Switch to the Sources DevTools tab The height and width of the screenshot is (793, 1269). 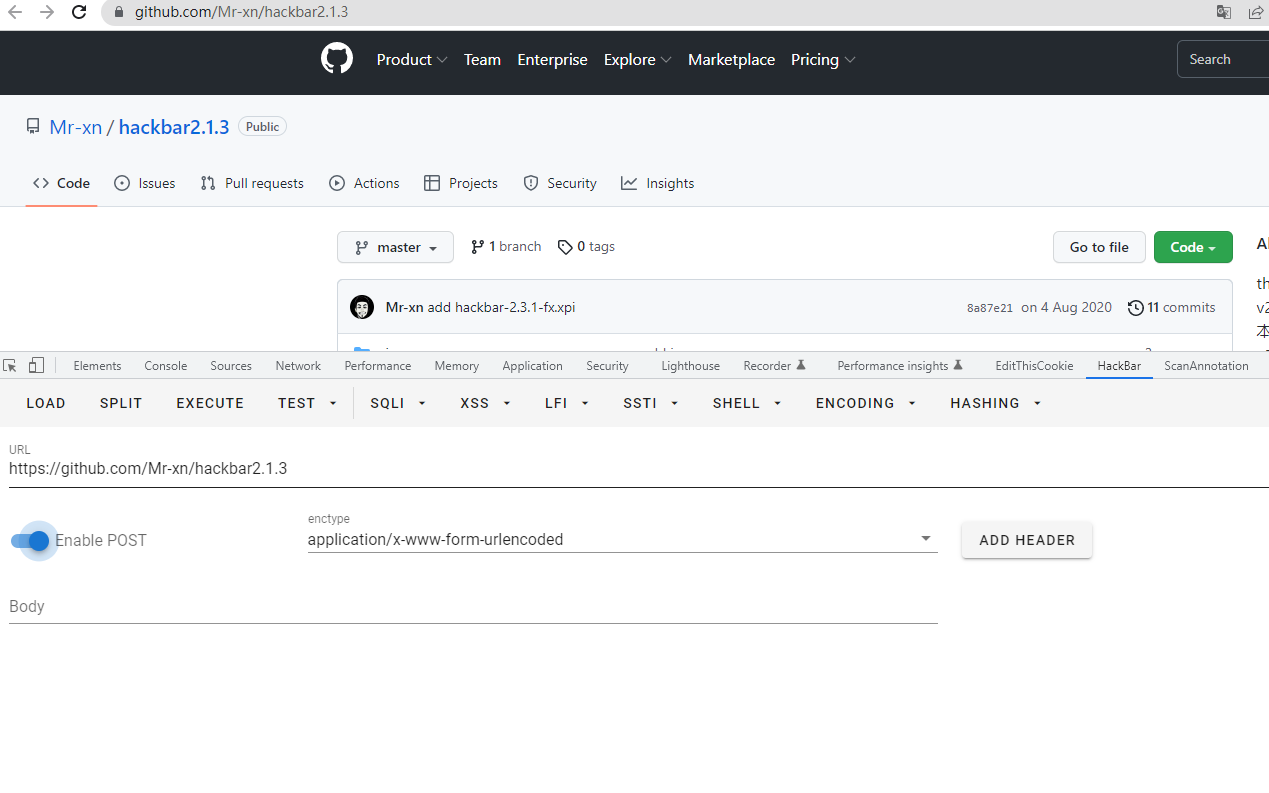pyautogui.click(x=231, y=366)
